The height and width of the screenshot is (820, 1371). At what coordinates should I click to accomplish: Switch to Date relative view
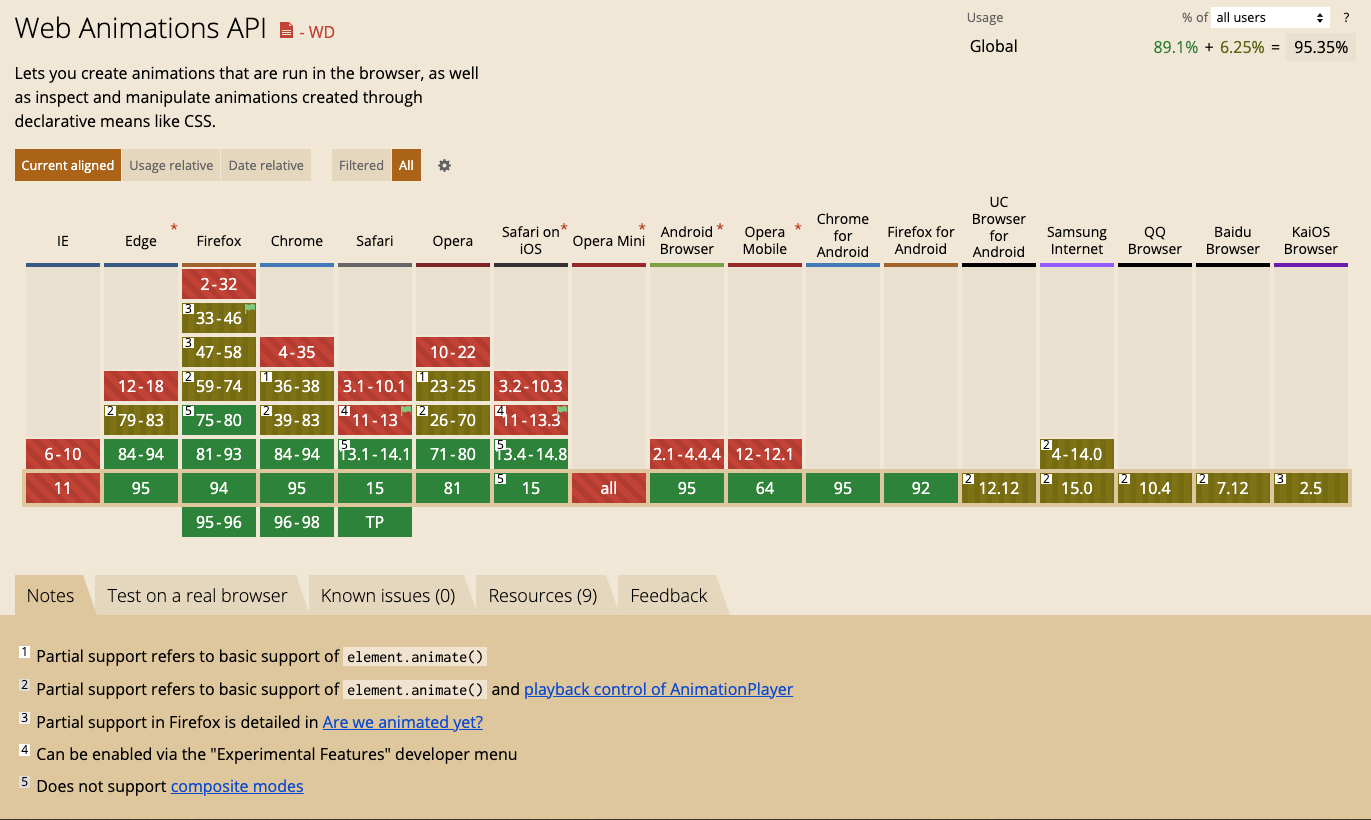(266, 165)
